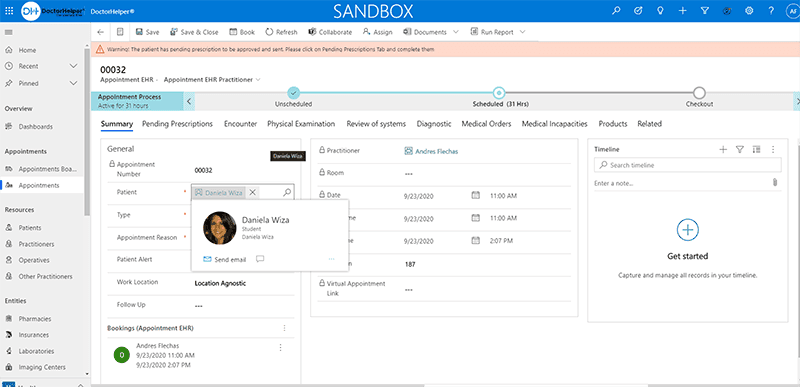800x387 pixels.
Task: Open the task flow target icon
Action: click(638, 11)
